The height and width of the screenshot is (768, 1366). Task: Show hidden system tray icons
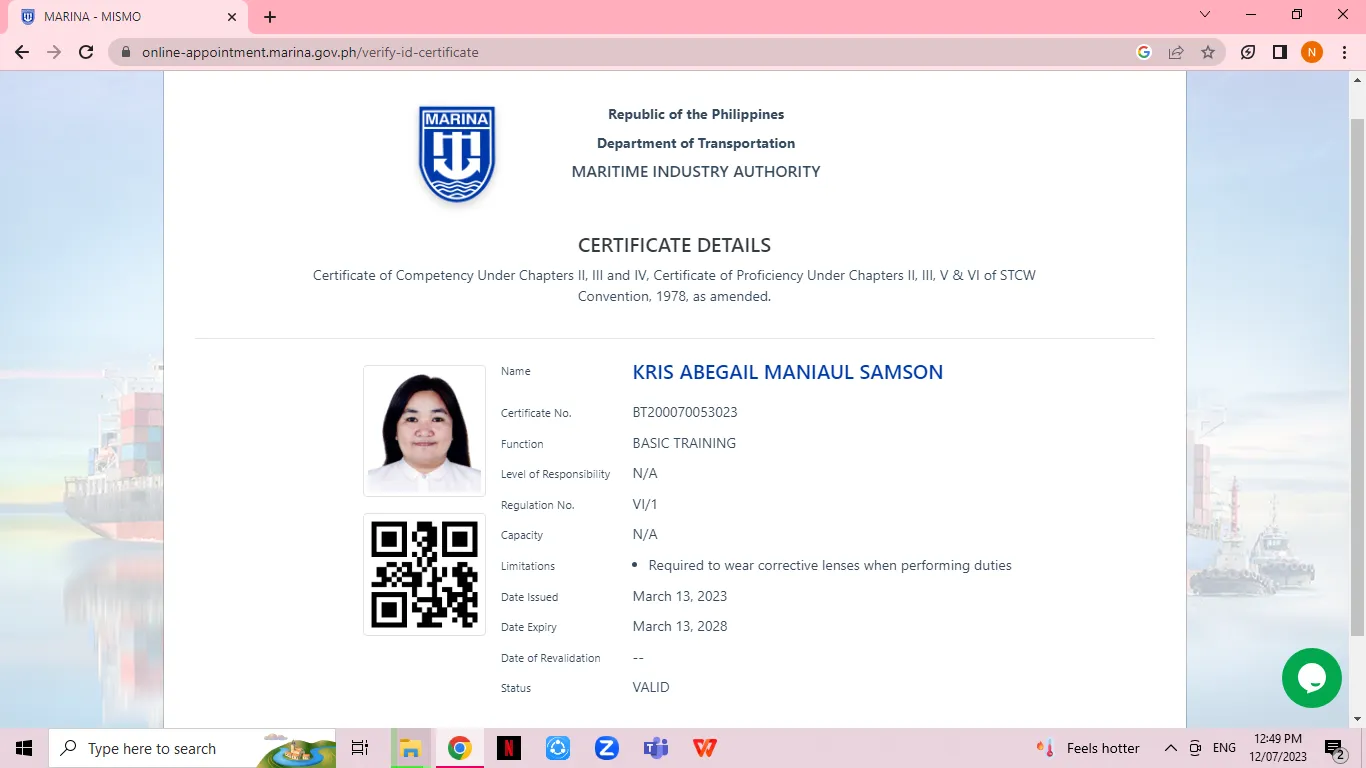coord(1170,748)
